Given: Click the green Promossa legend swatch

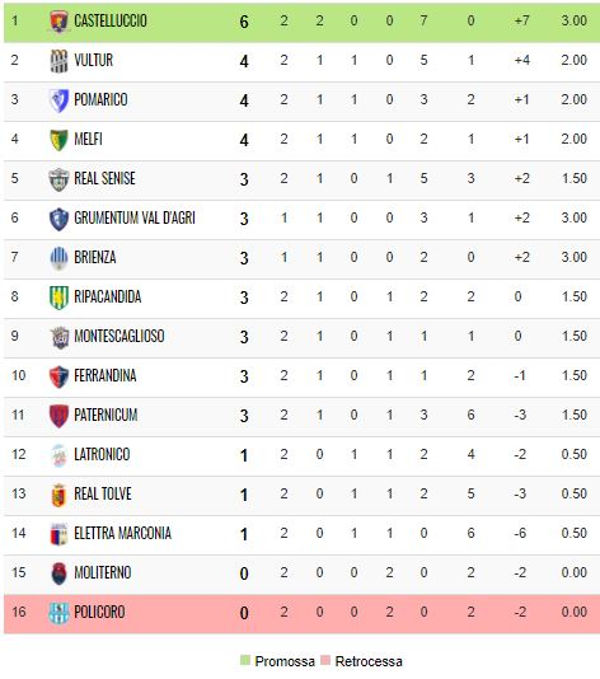Looking at the screenshot, I should click(x=245, y=660).
